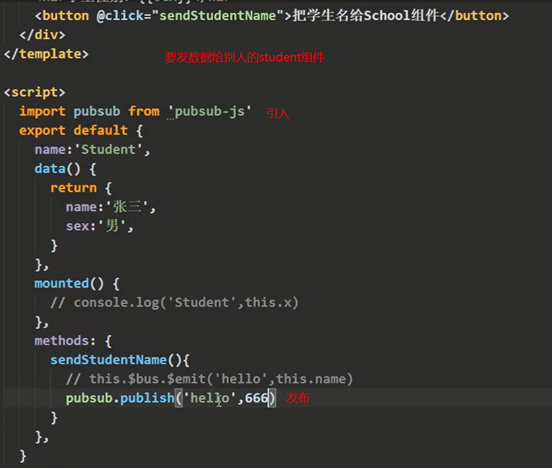Viewport: 554px width, 469px height.
Task: Click the commented console.log('Student',this.x) line
Action: click(175, 303)
